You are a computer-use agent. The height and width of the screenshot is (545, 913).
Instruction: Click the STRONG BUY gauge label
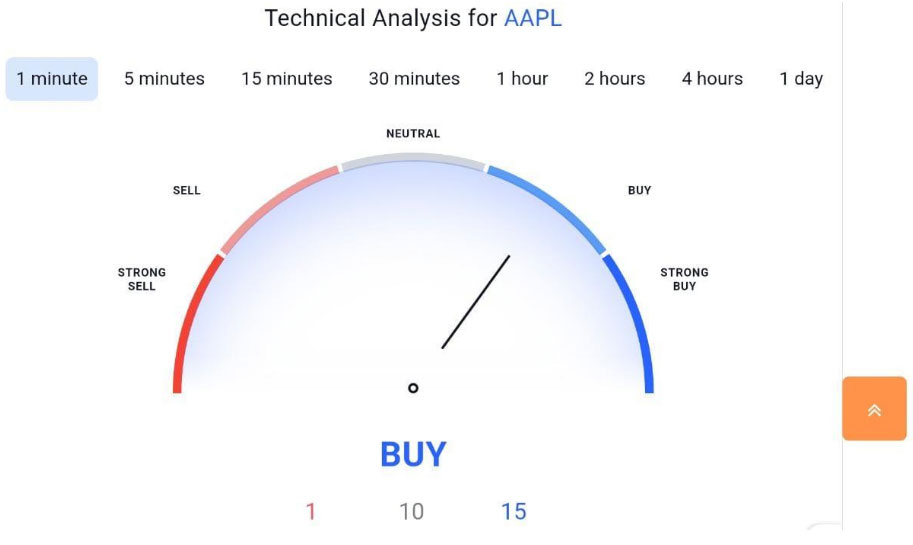click(684, 279)
